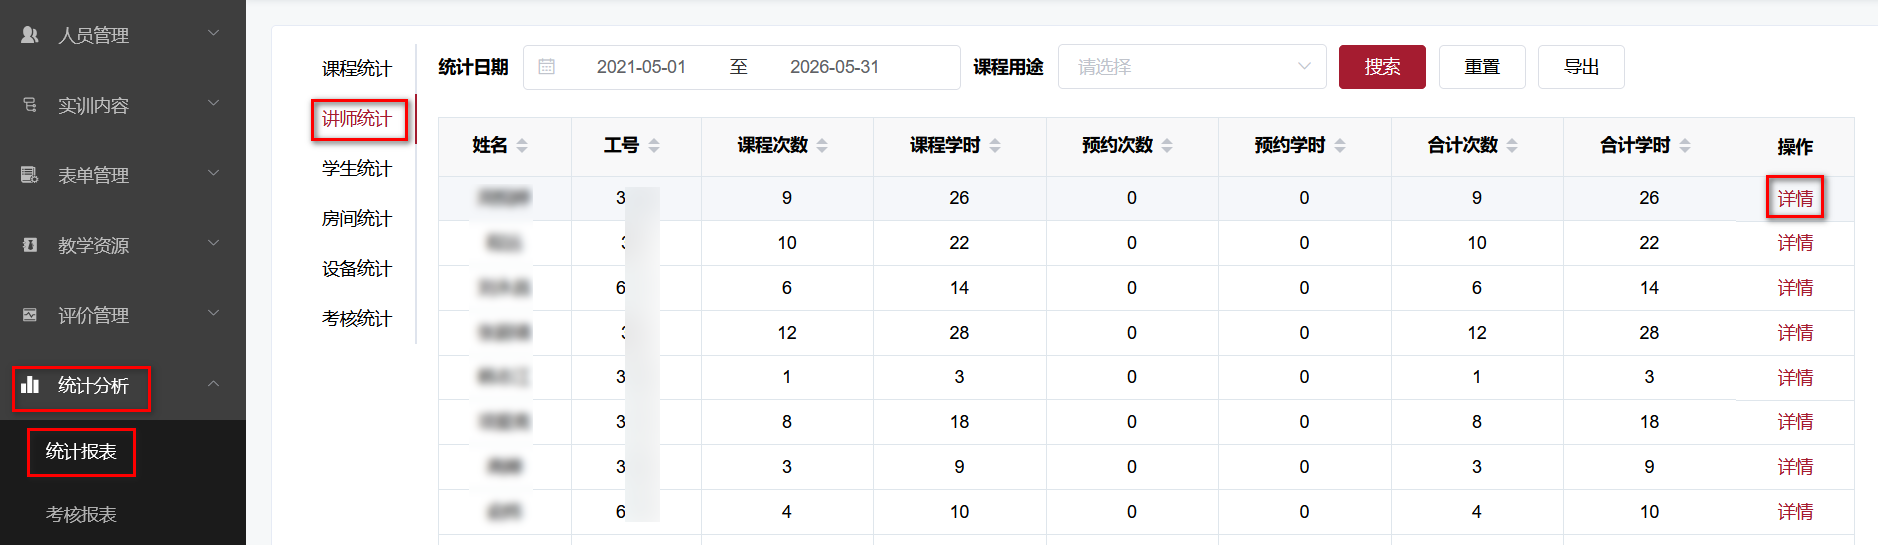This screenshot has height=545, width=1878.
Task: Open the 课程用途 dropdown
Action: pos(1192,67)
